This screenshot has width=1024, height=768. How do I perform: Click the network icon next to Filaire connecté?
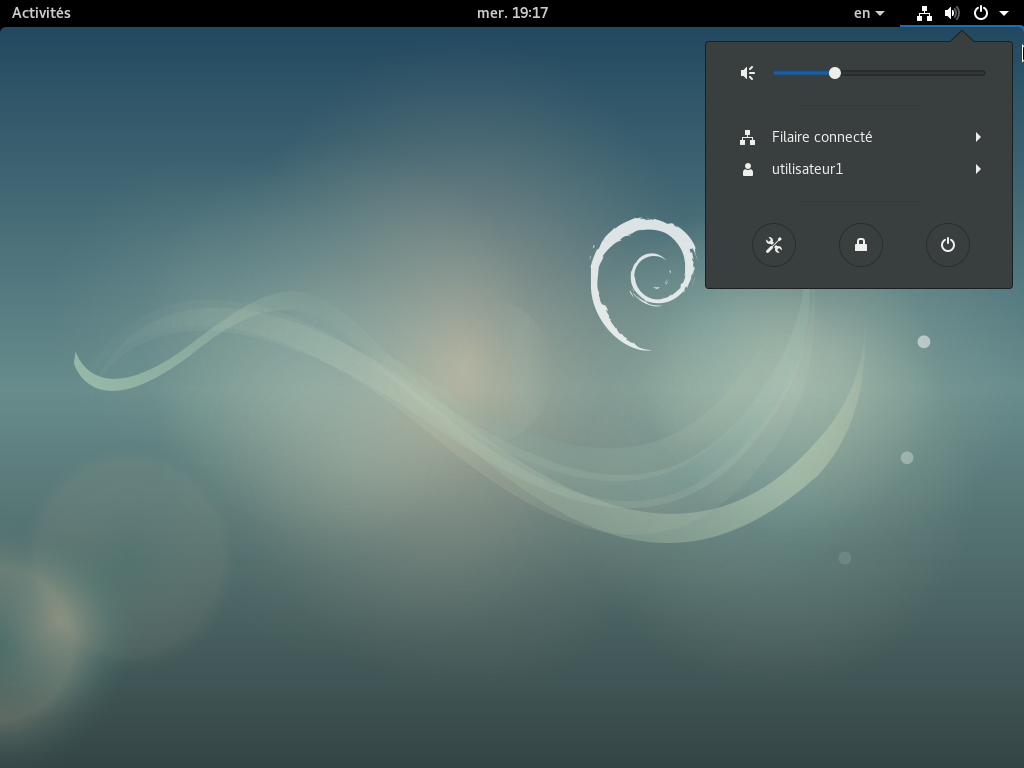tap(747, 137)
